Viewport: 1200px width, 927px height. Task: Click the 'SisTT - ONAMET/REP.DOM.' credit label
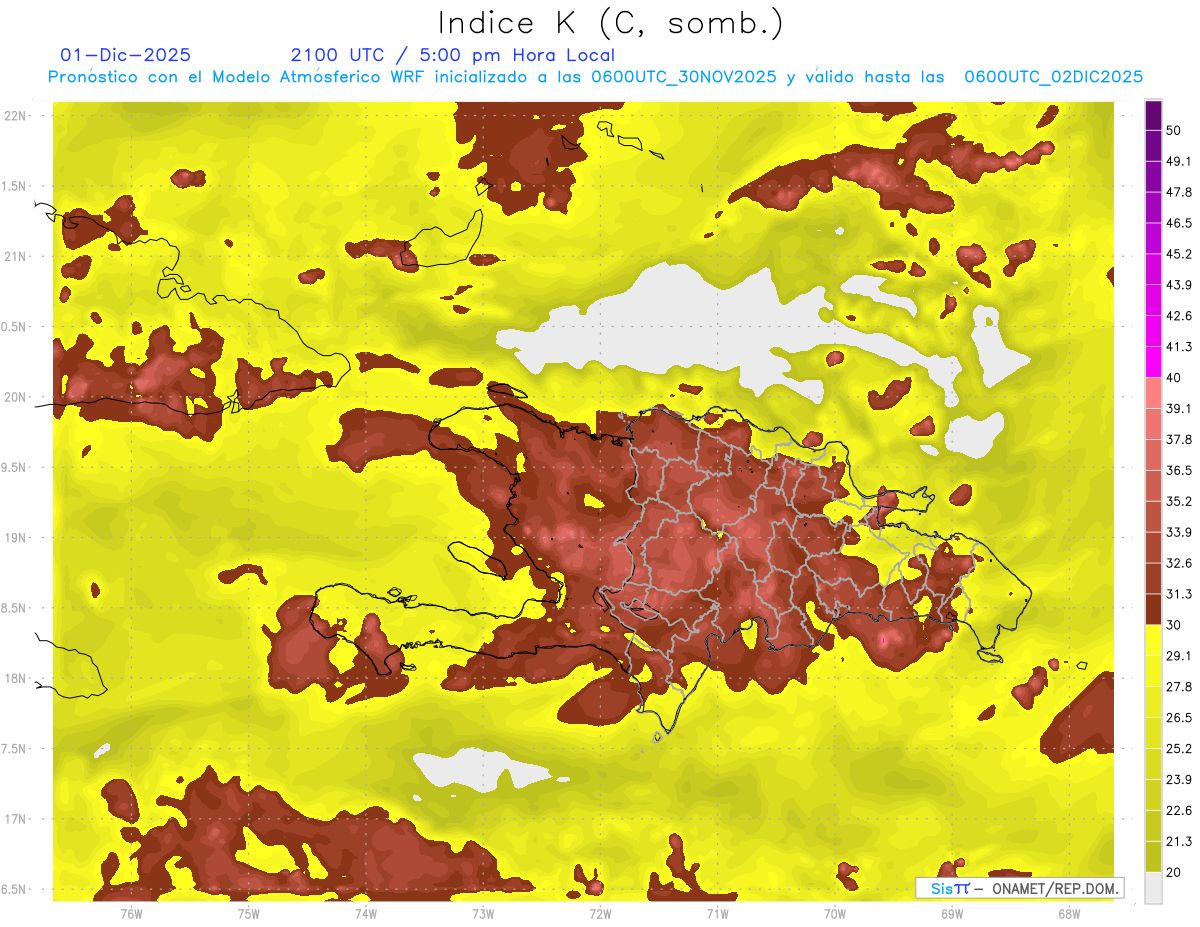1020,888
